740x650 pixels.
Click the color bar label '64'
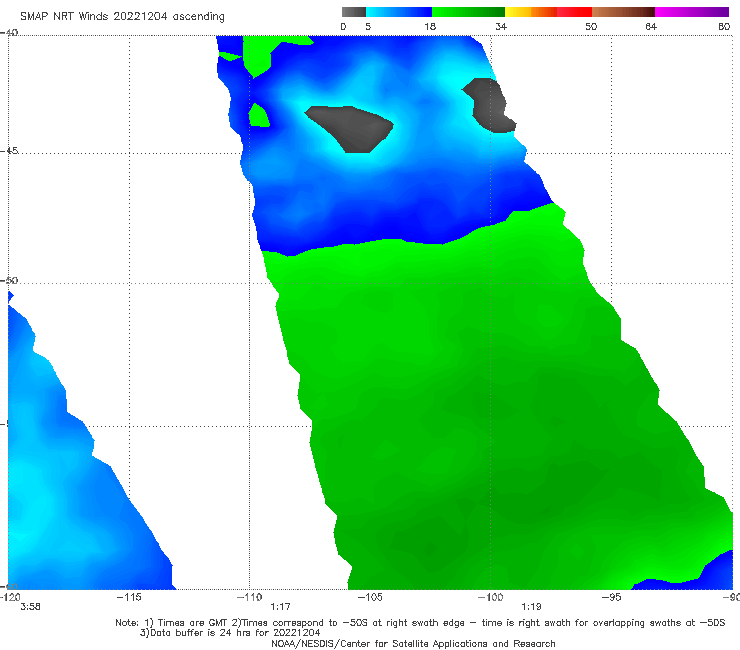click(x=651, y=26)
